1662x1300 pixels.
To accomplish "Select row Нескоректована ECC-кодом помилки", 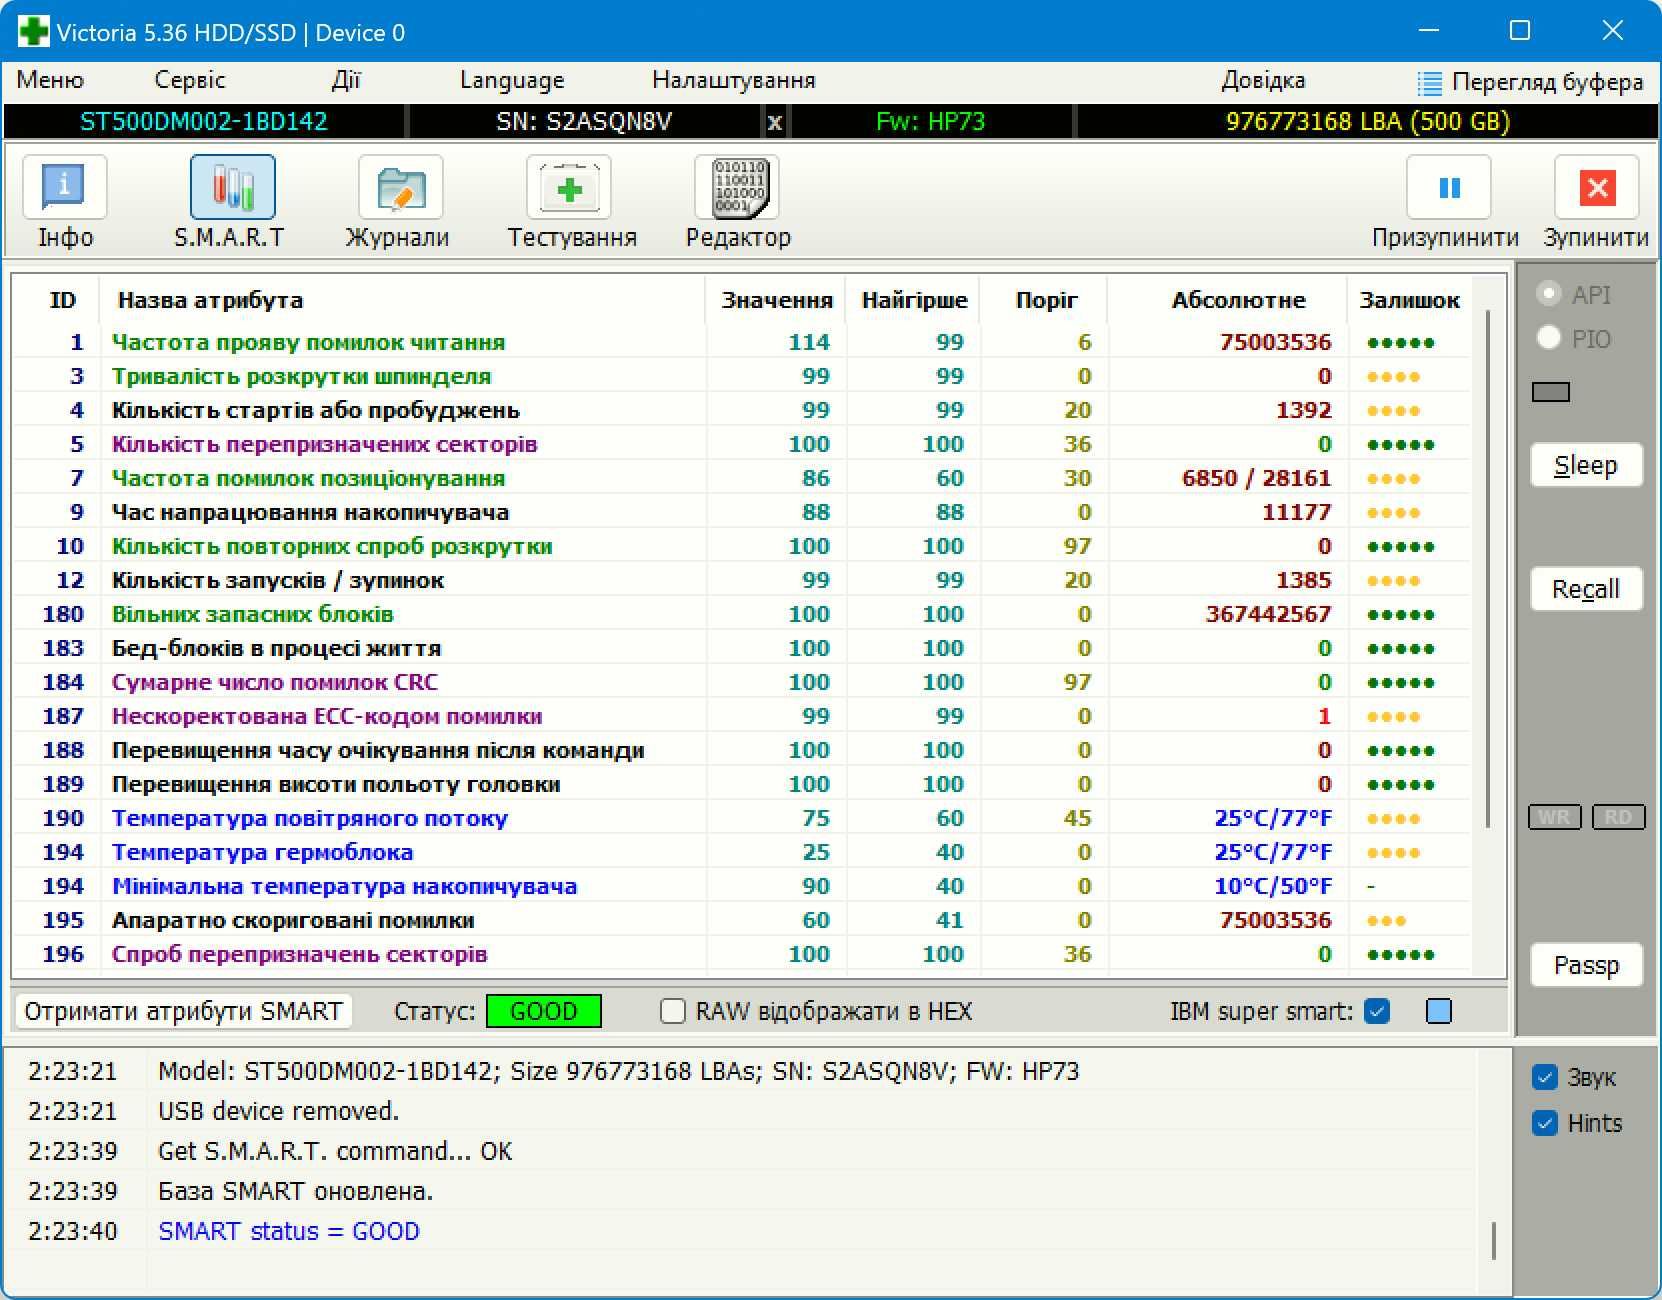I will 741,716.
